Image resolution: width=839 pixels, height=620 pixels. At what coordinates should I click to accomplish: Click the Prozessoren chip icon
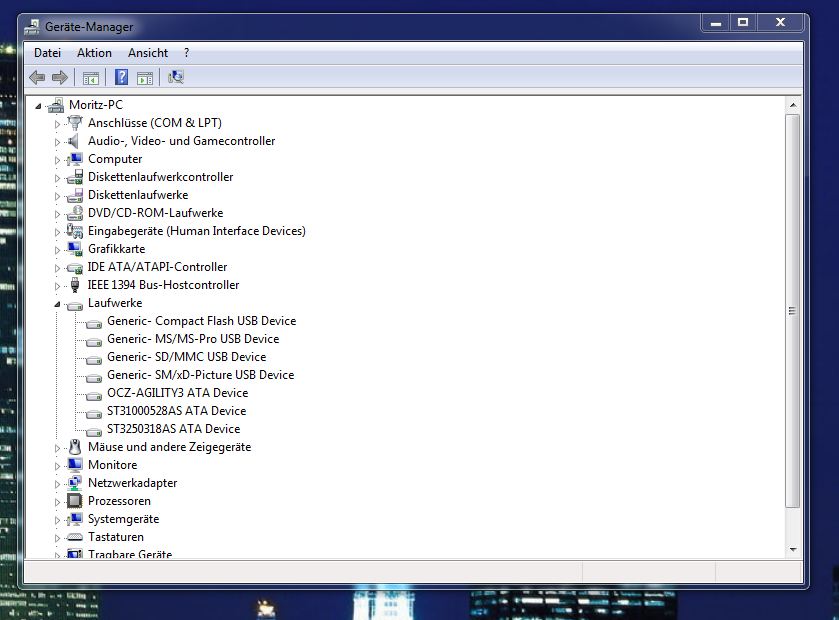[x=74, y=501]
